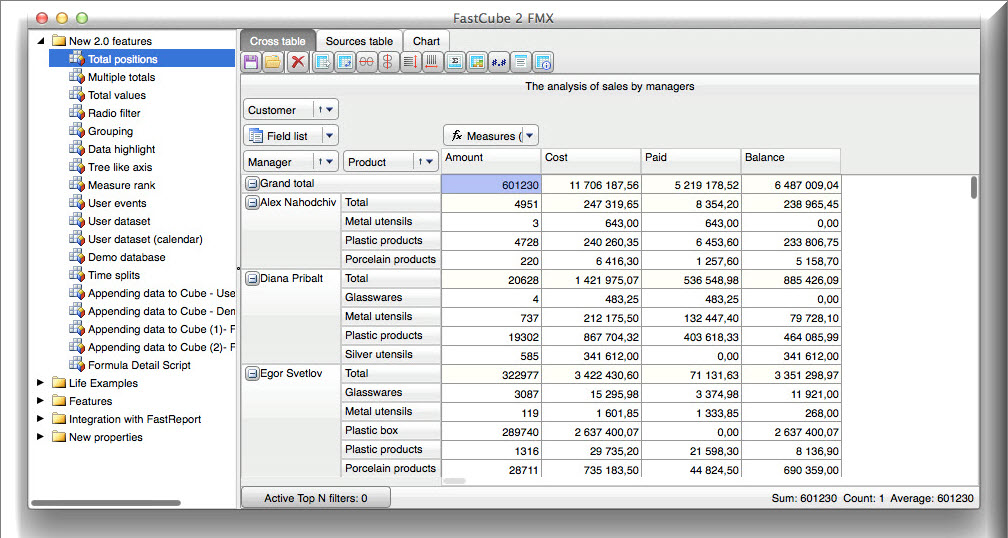This screenshot has height=538, width=1008.
Task: Click Active Top N filters button
Action: coord(316,498)
